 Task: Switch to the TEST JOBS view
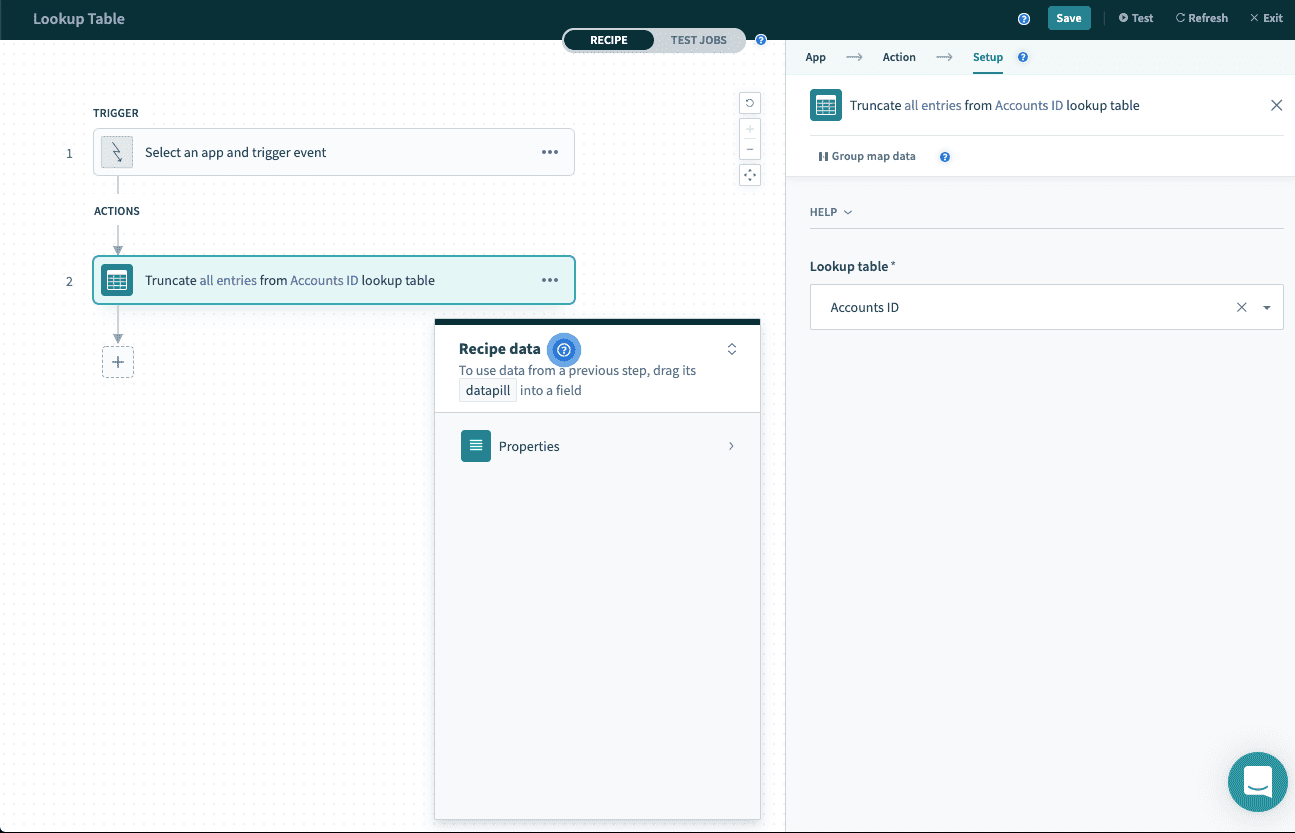[698, 40]
